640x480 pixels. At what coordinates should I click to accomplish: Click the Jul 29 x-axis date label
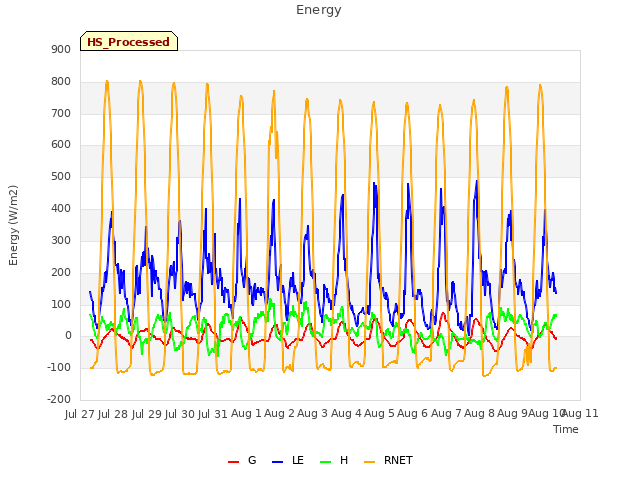point(147,414)
